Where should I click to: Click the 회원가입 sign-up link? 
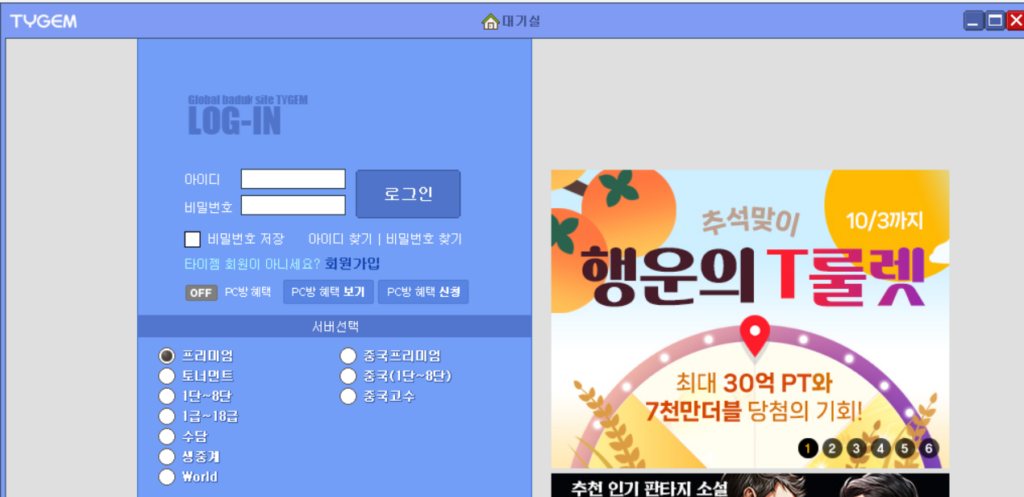(352, 264)
